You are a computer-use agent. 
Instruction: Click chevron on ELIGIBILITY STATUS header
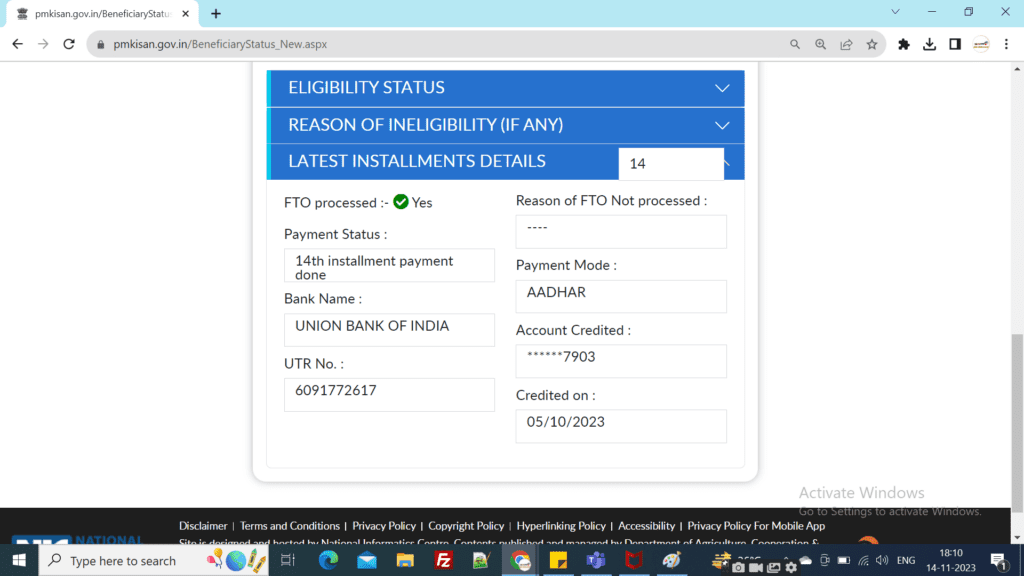click(722, 88)
